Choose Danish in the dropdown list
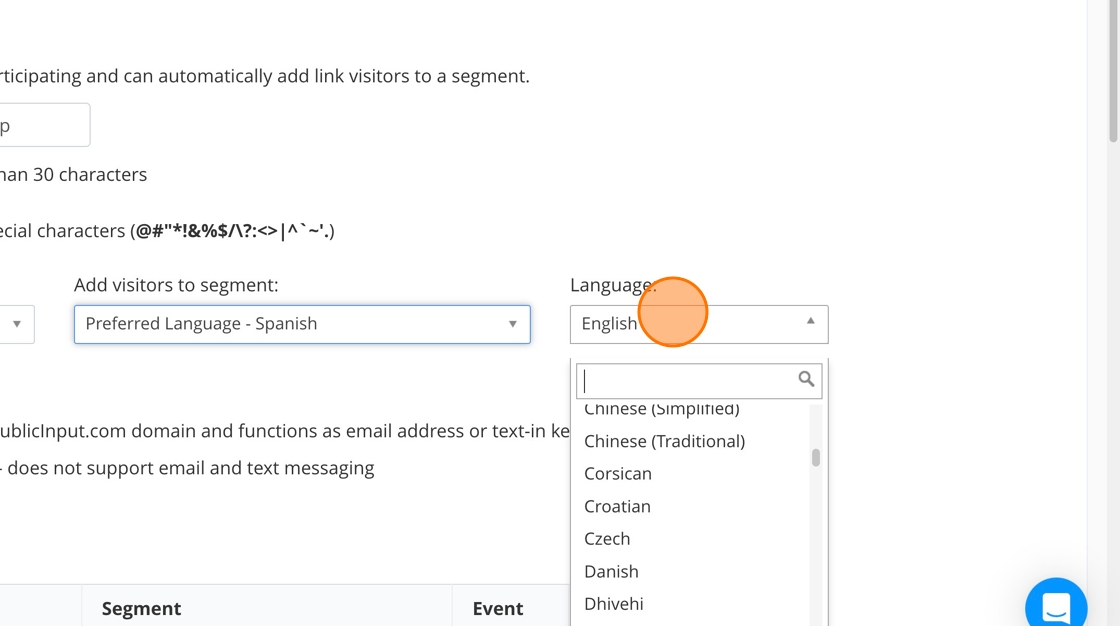This screenshot has width=1120, height=626. (x=611, y=571)
